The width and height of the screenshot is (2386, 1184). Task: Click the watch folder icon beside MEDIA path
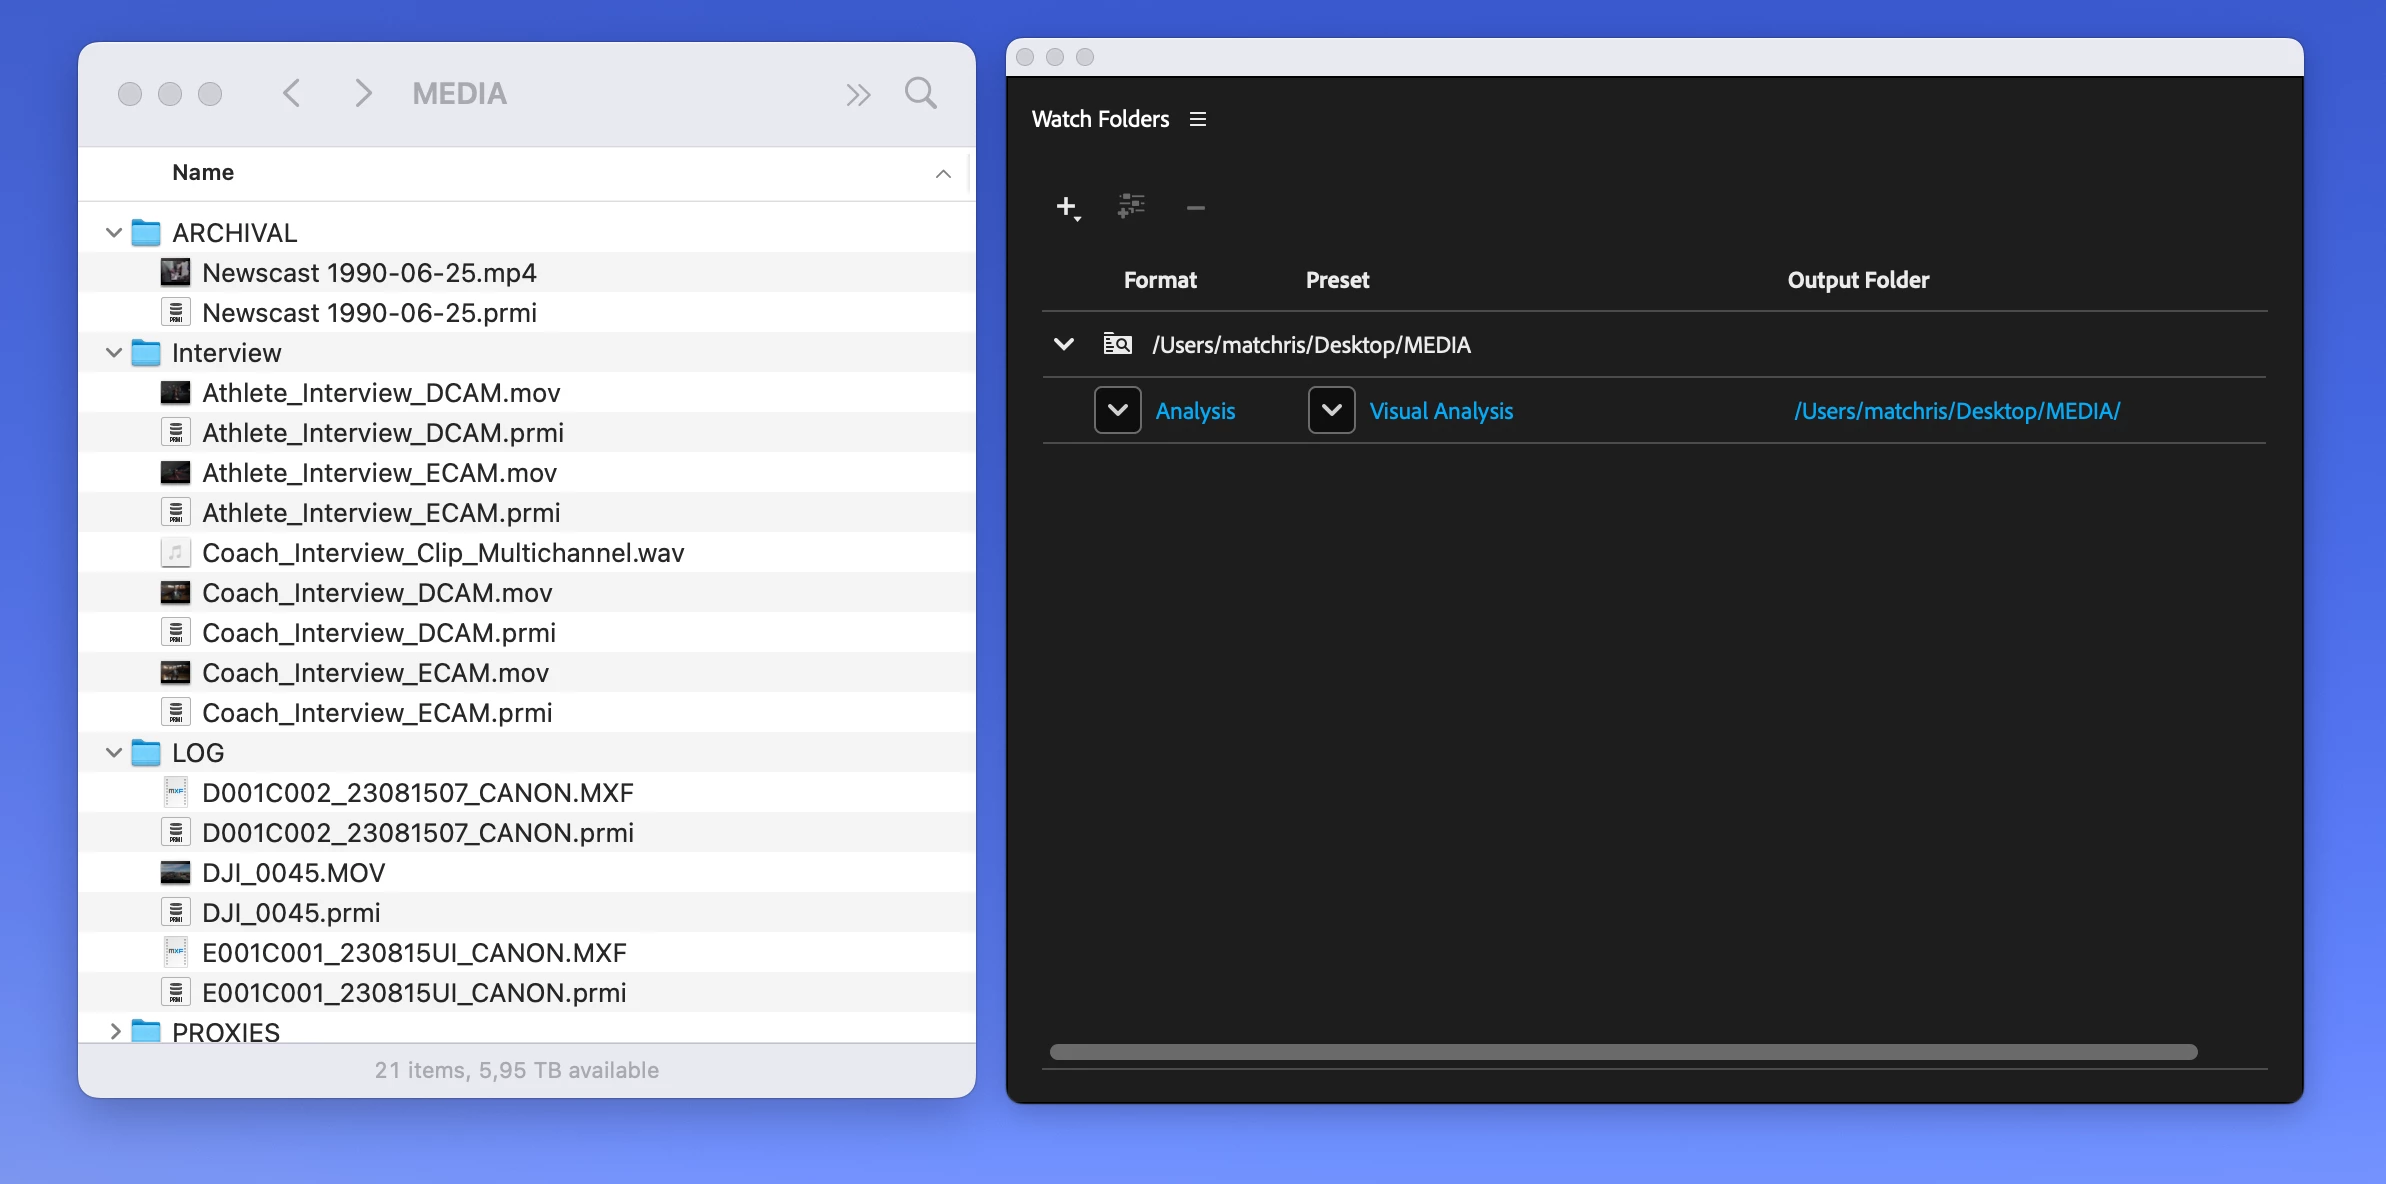tap(1117, 344)
